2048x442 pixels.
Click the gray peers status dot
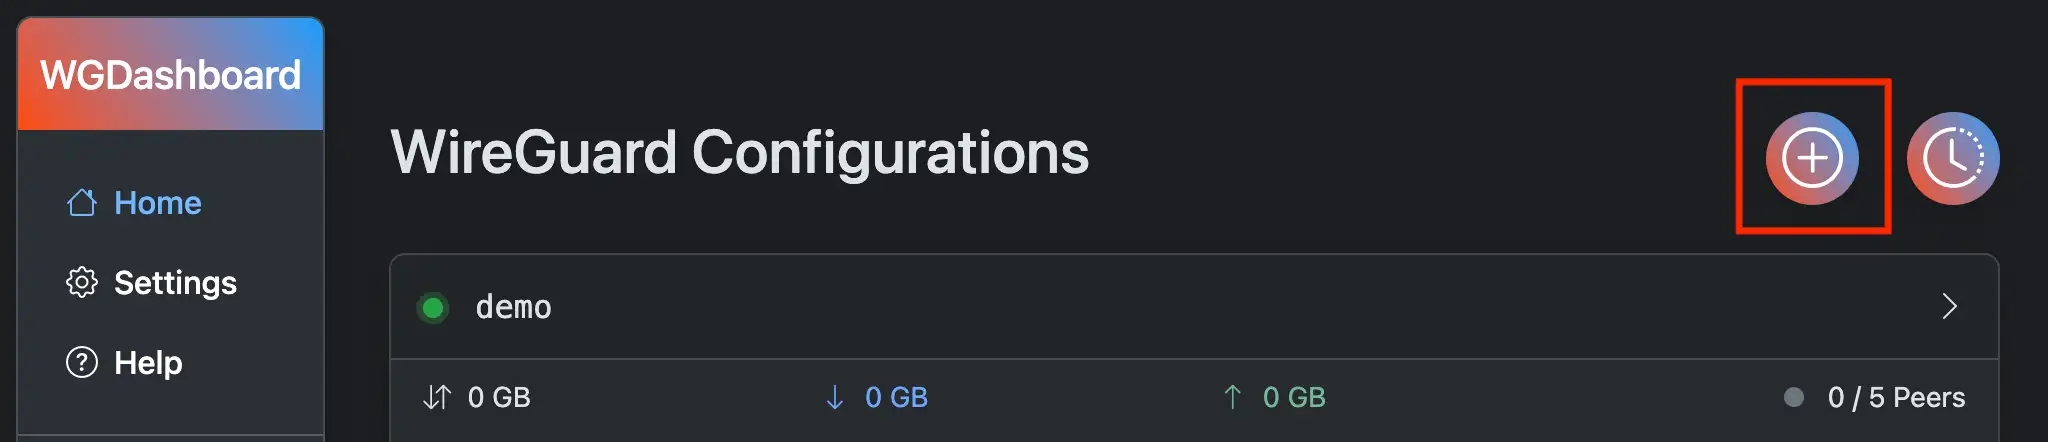click(x=1794, y=397)
